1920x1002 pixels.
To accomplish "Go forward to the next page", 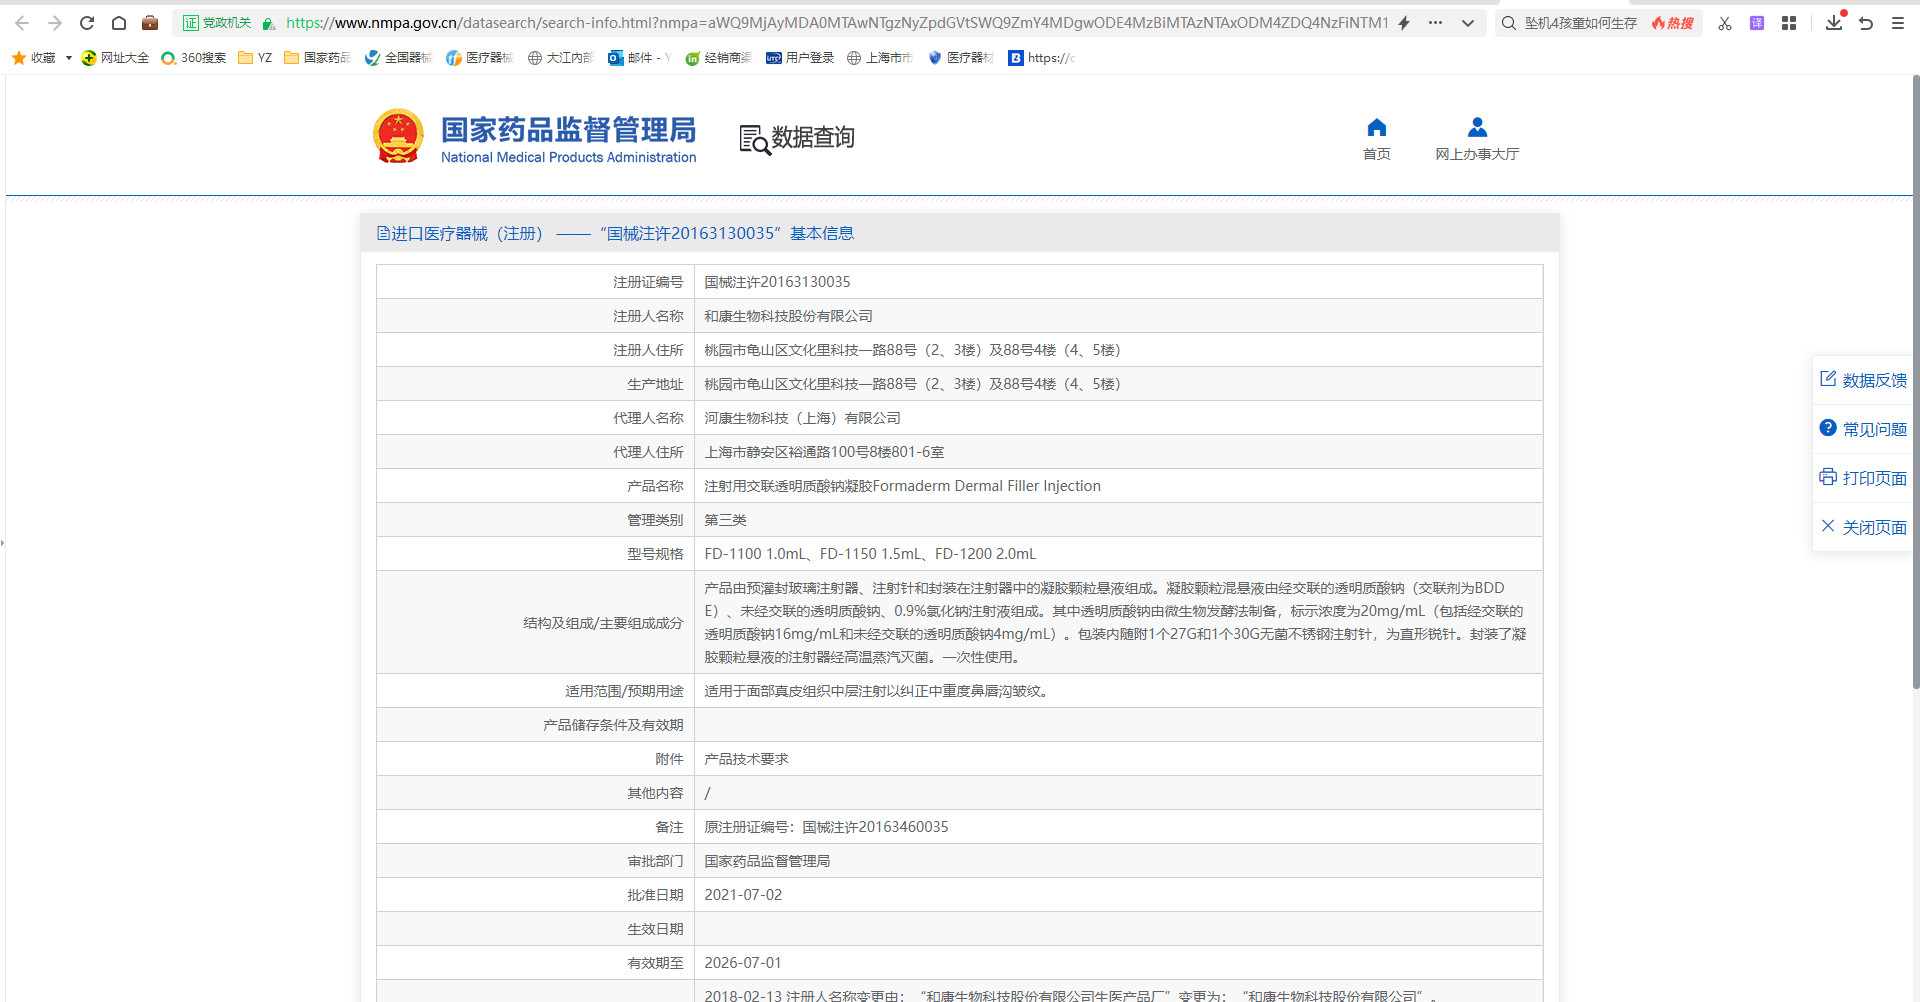I will pos(54,23).
